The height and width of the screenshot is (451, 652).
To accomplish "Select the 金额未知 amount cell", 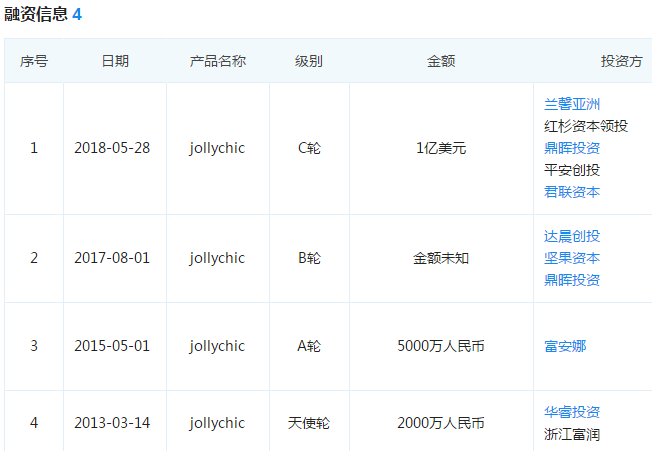I will 441,258.
